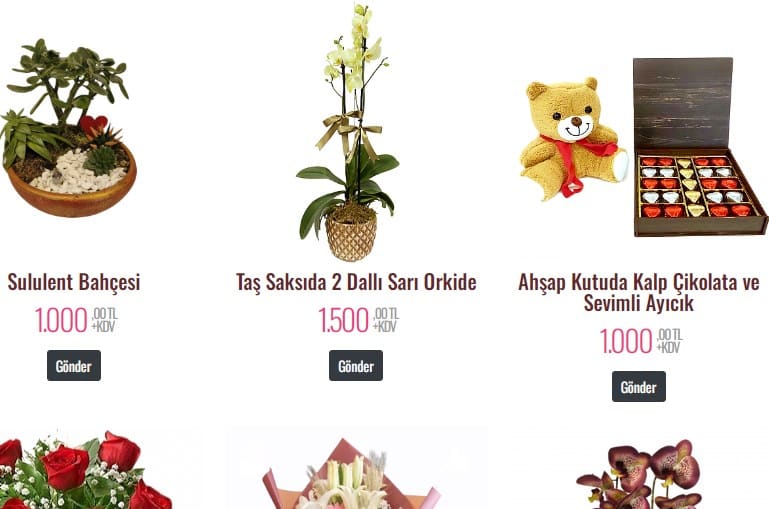Open the Sululent Bahçesi product image
This screenshot has width=769, height=509.
click(x=69, y=128)
